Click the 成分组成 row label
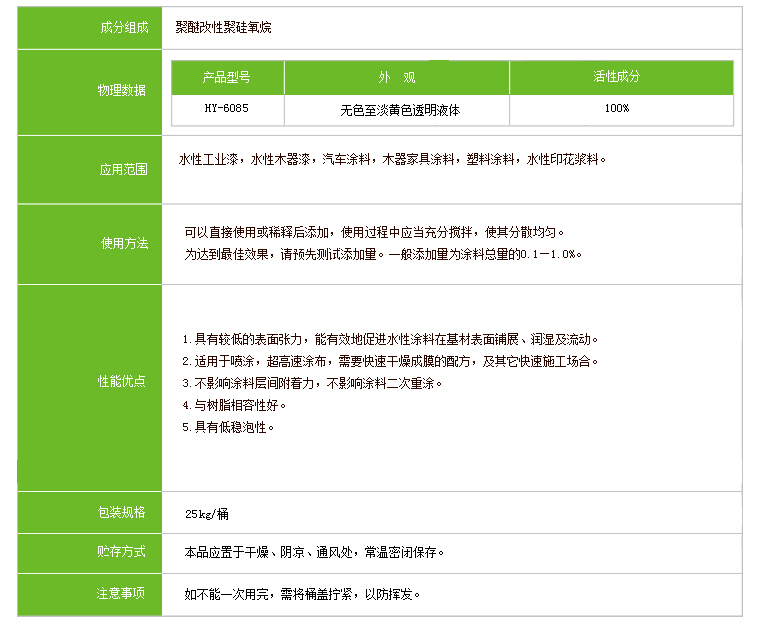Screen dimensions: 760x635 (x=123, y=28)
